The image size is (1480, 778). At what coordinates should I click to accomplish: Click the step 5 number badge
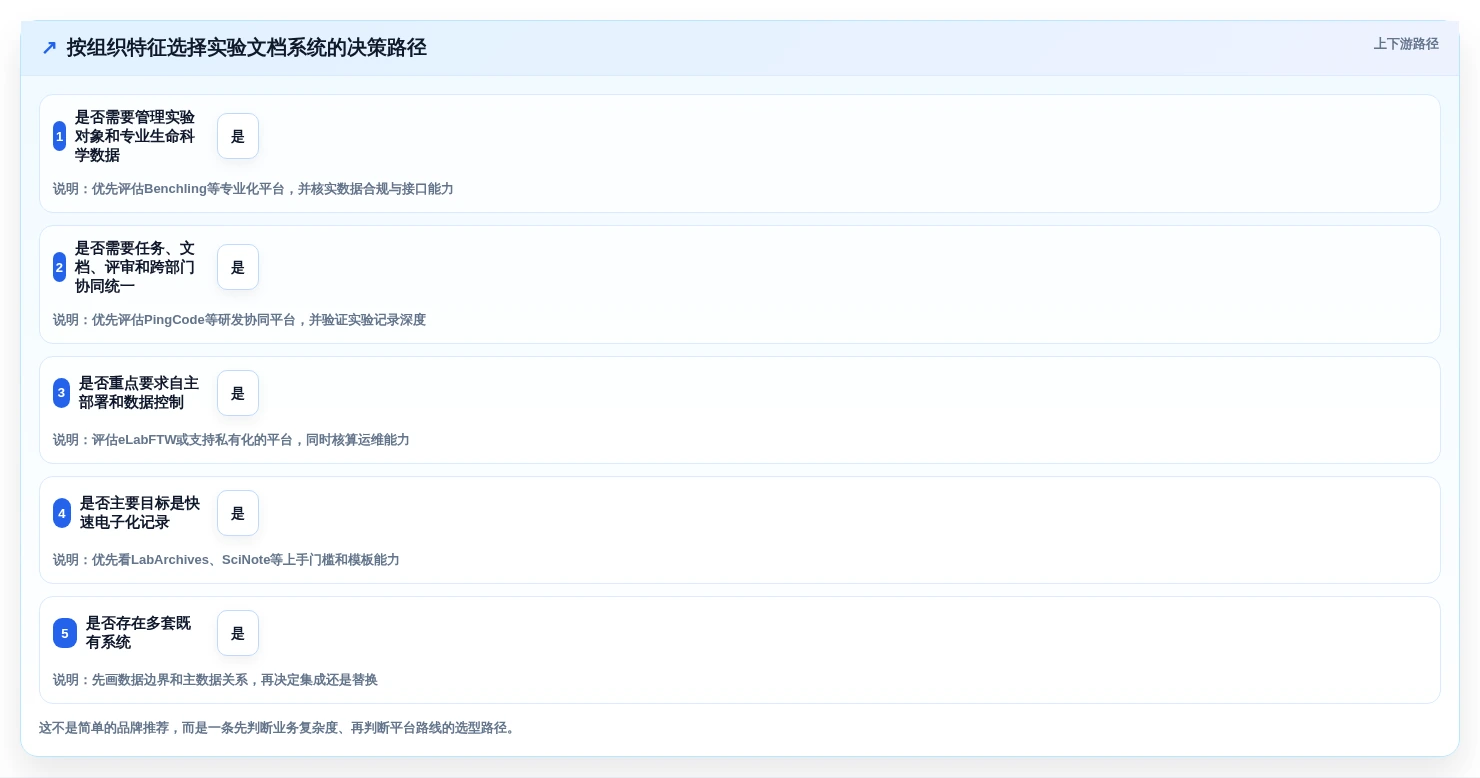tap(65, 633)
